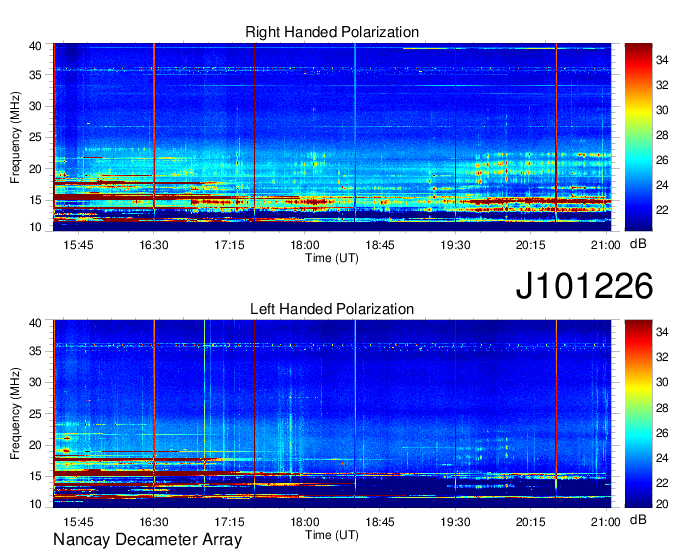Click the 'Nancay Decameter Array' caption
Viewport: 680px width, 552px height.
(147, 540)
